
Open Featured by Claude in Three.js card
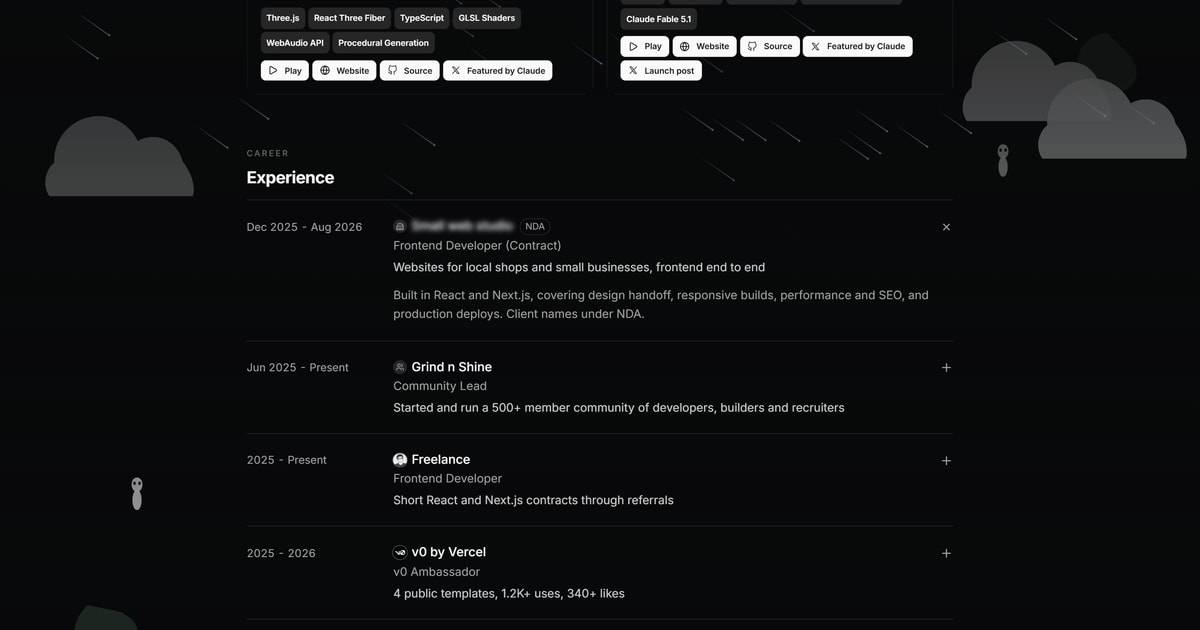498,71
